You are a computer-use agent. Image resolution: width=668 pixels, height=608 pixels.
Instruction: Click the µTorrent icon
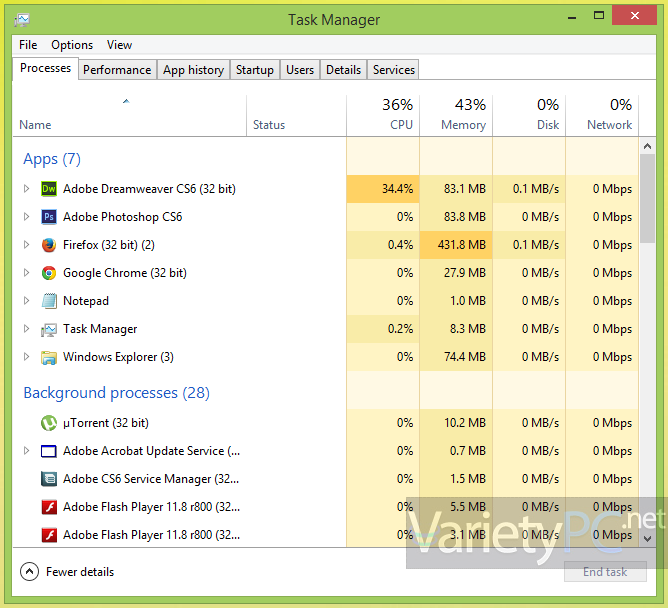tap(49, 423)
